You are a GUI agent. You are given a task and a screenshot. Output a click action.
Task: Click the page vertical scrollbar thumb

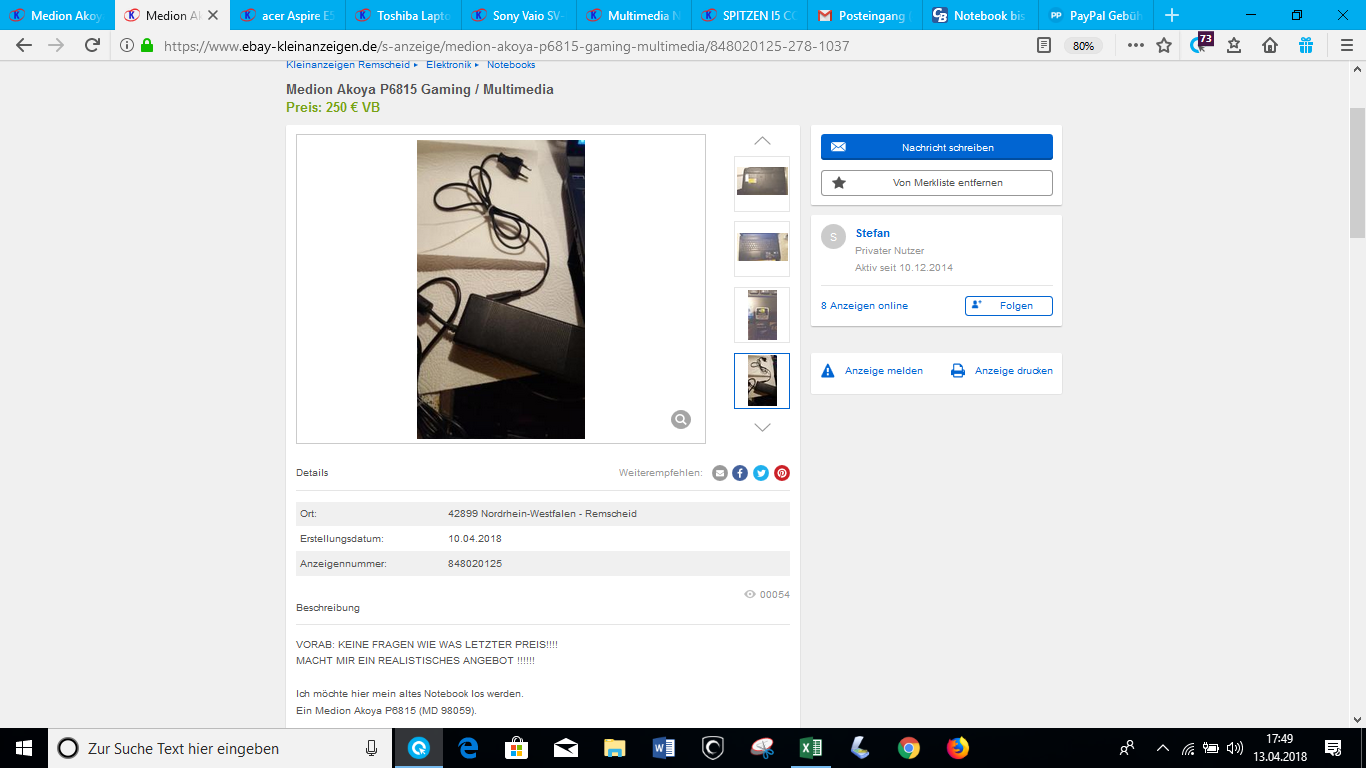[x=1357, y=172]
